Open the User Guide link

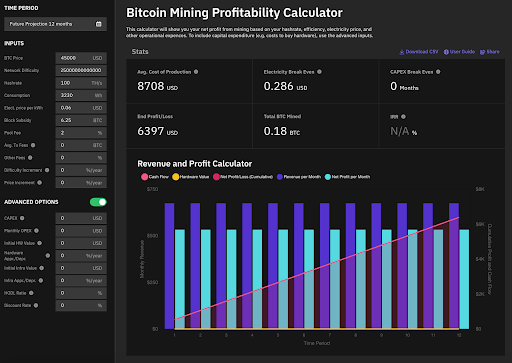click(x=459, y=52)
